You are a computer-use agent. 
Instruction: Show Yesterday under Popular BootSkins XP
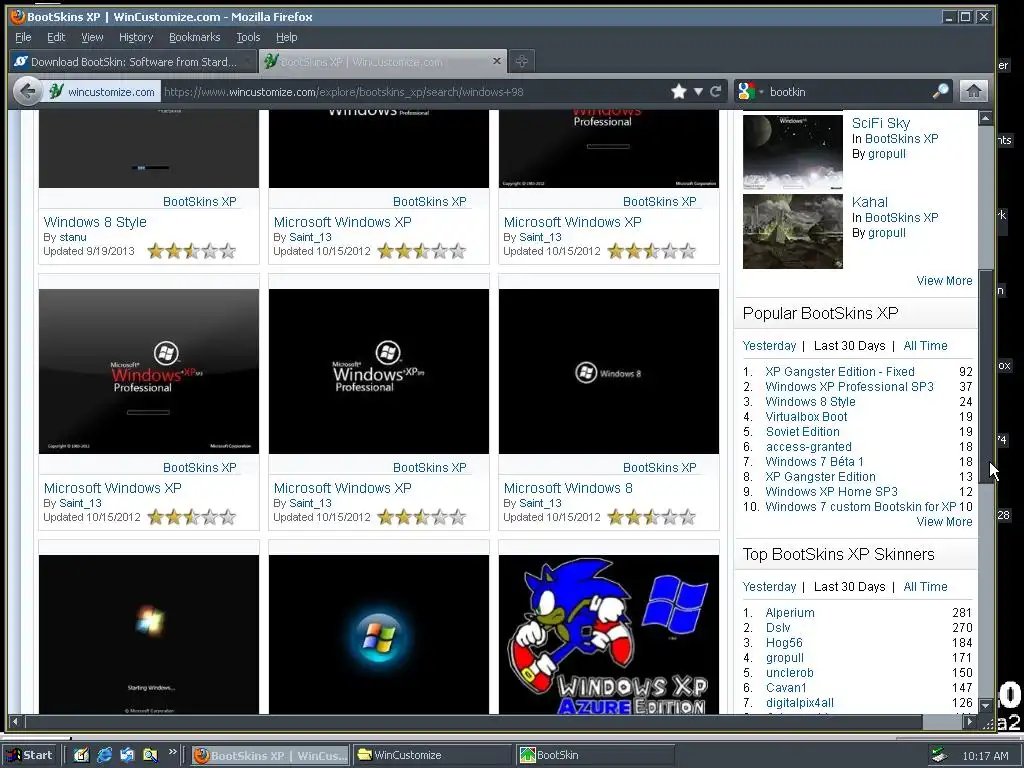(769, 345)
